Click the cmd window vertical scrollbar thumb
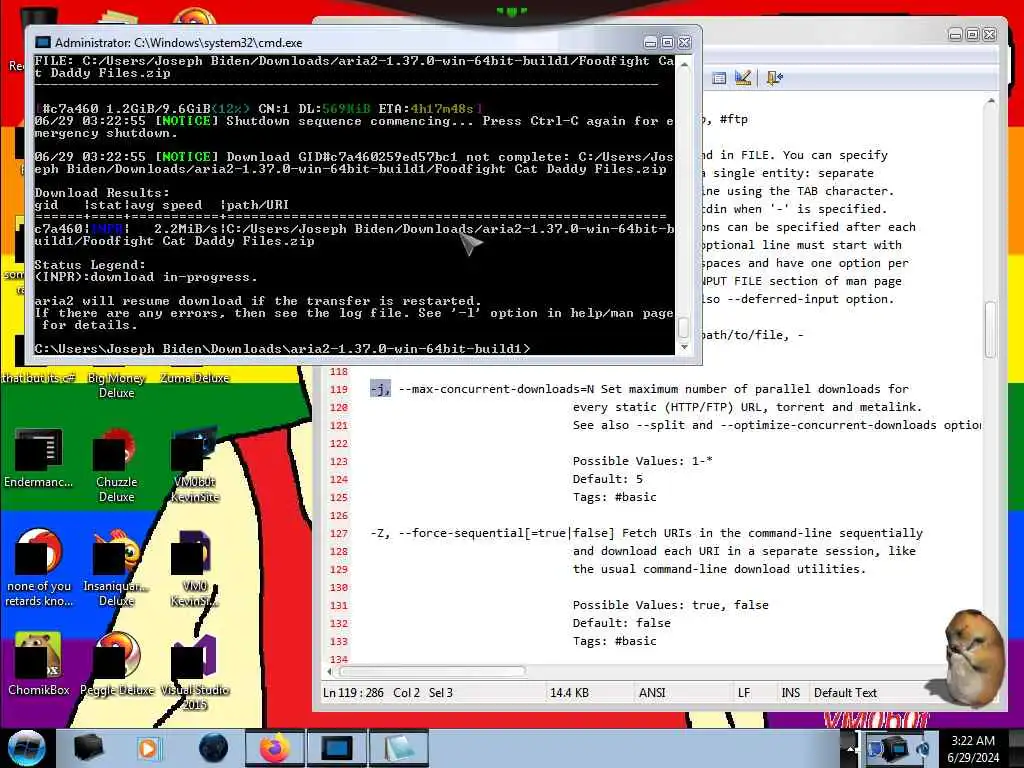The image size is (1024, 768). (x=684, y=326)
